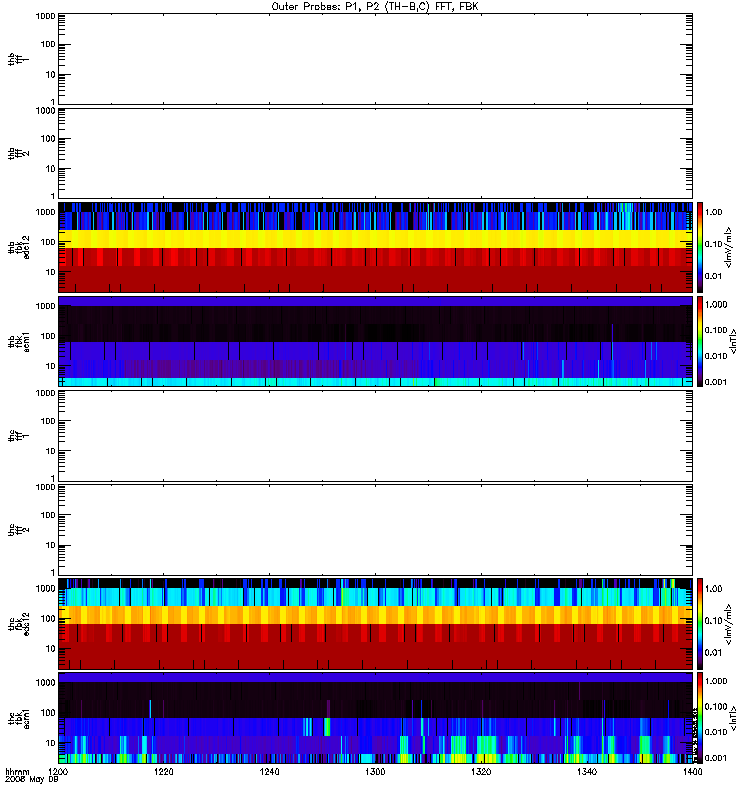Viewport: 750px width, 800px height.
Task: Click the thb fbk edc12 spectrogram panel
Action: click(375, 247)
